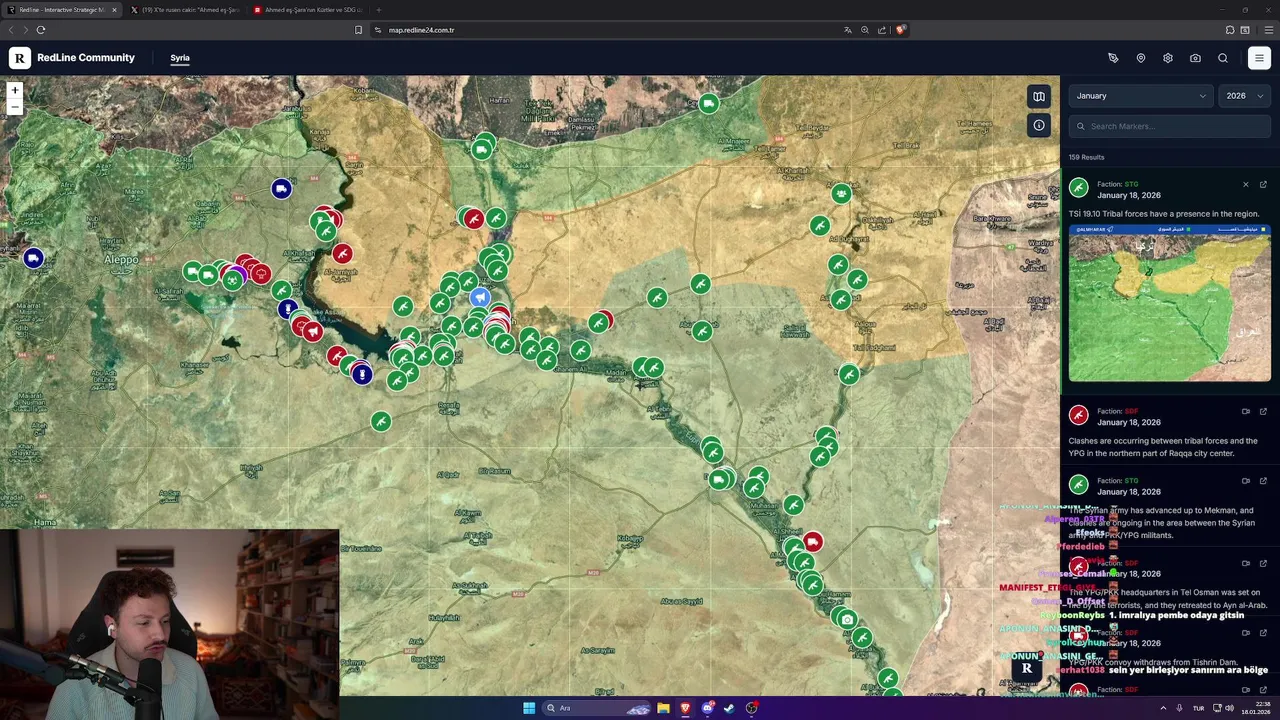Open external link of tribal forces entry
The height and width of the screenshot is (720, 1280).
[1263, 185]
